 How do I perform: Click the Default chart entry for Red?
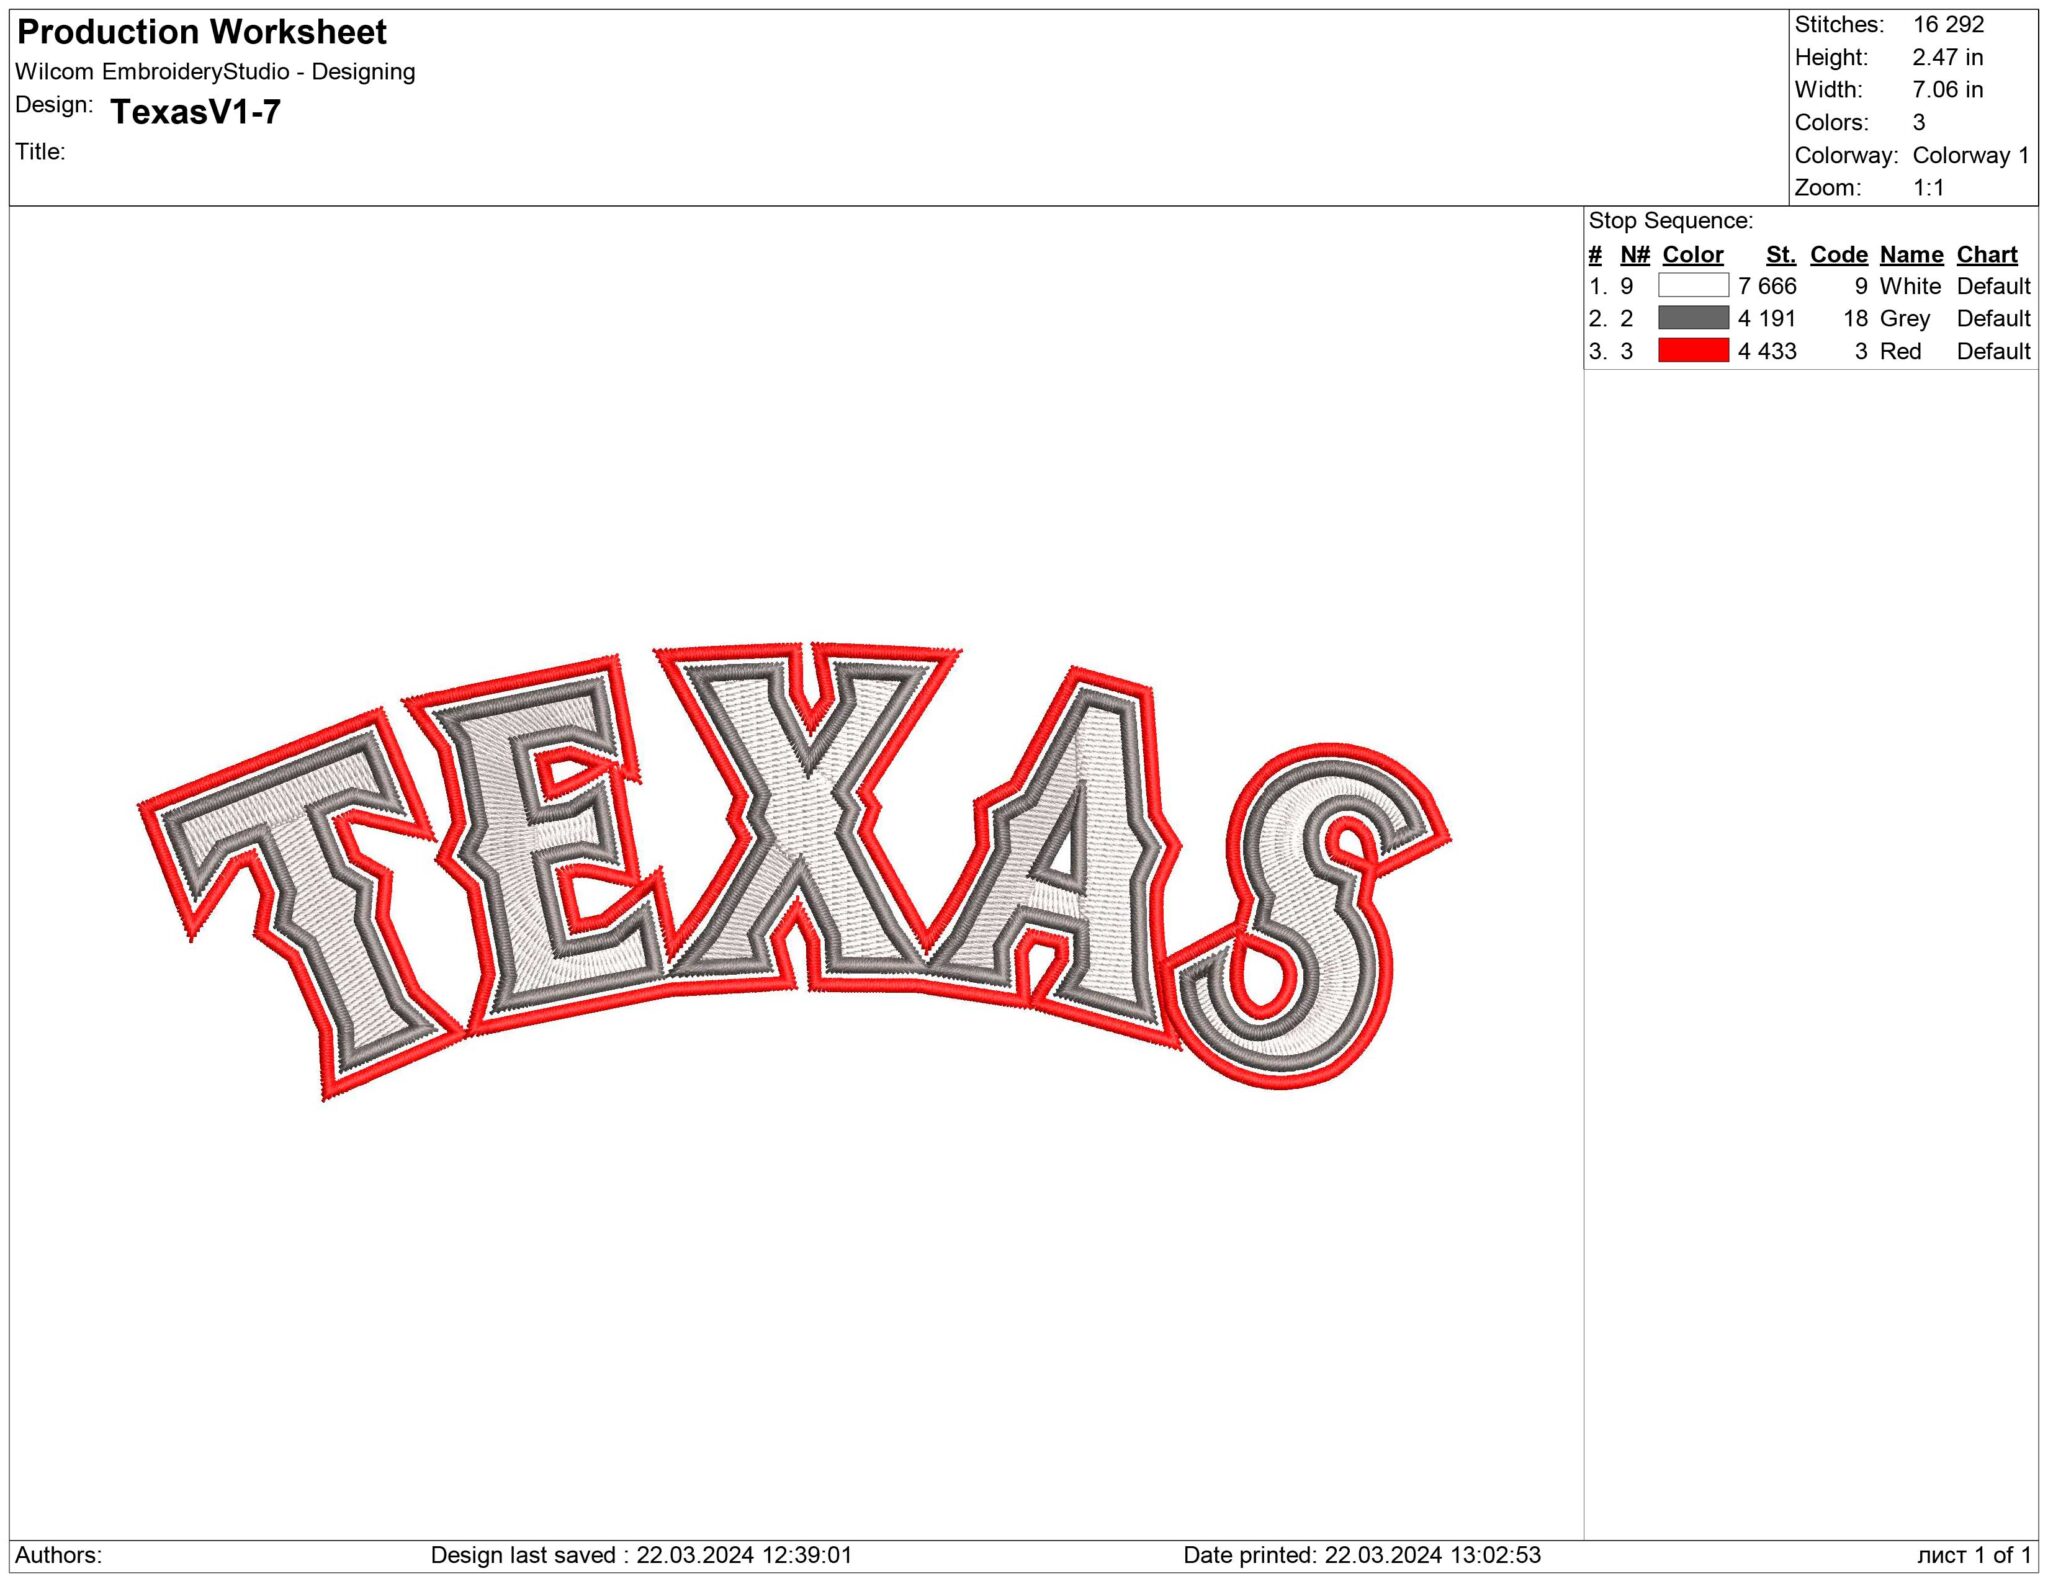pos(1995,352)
